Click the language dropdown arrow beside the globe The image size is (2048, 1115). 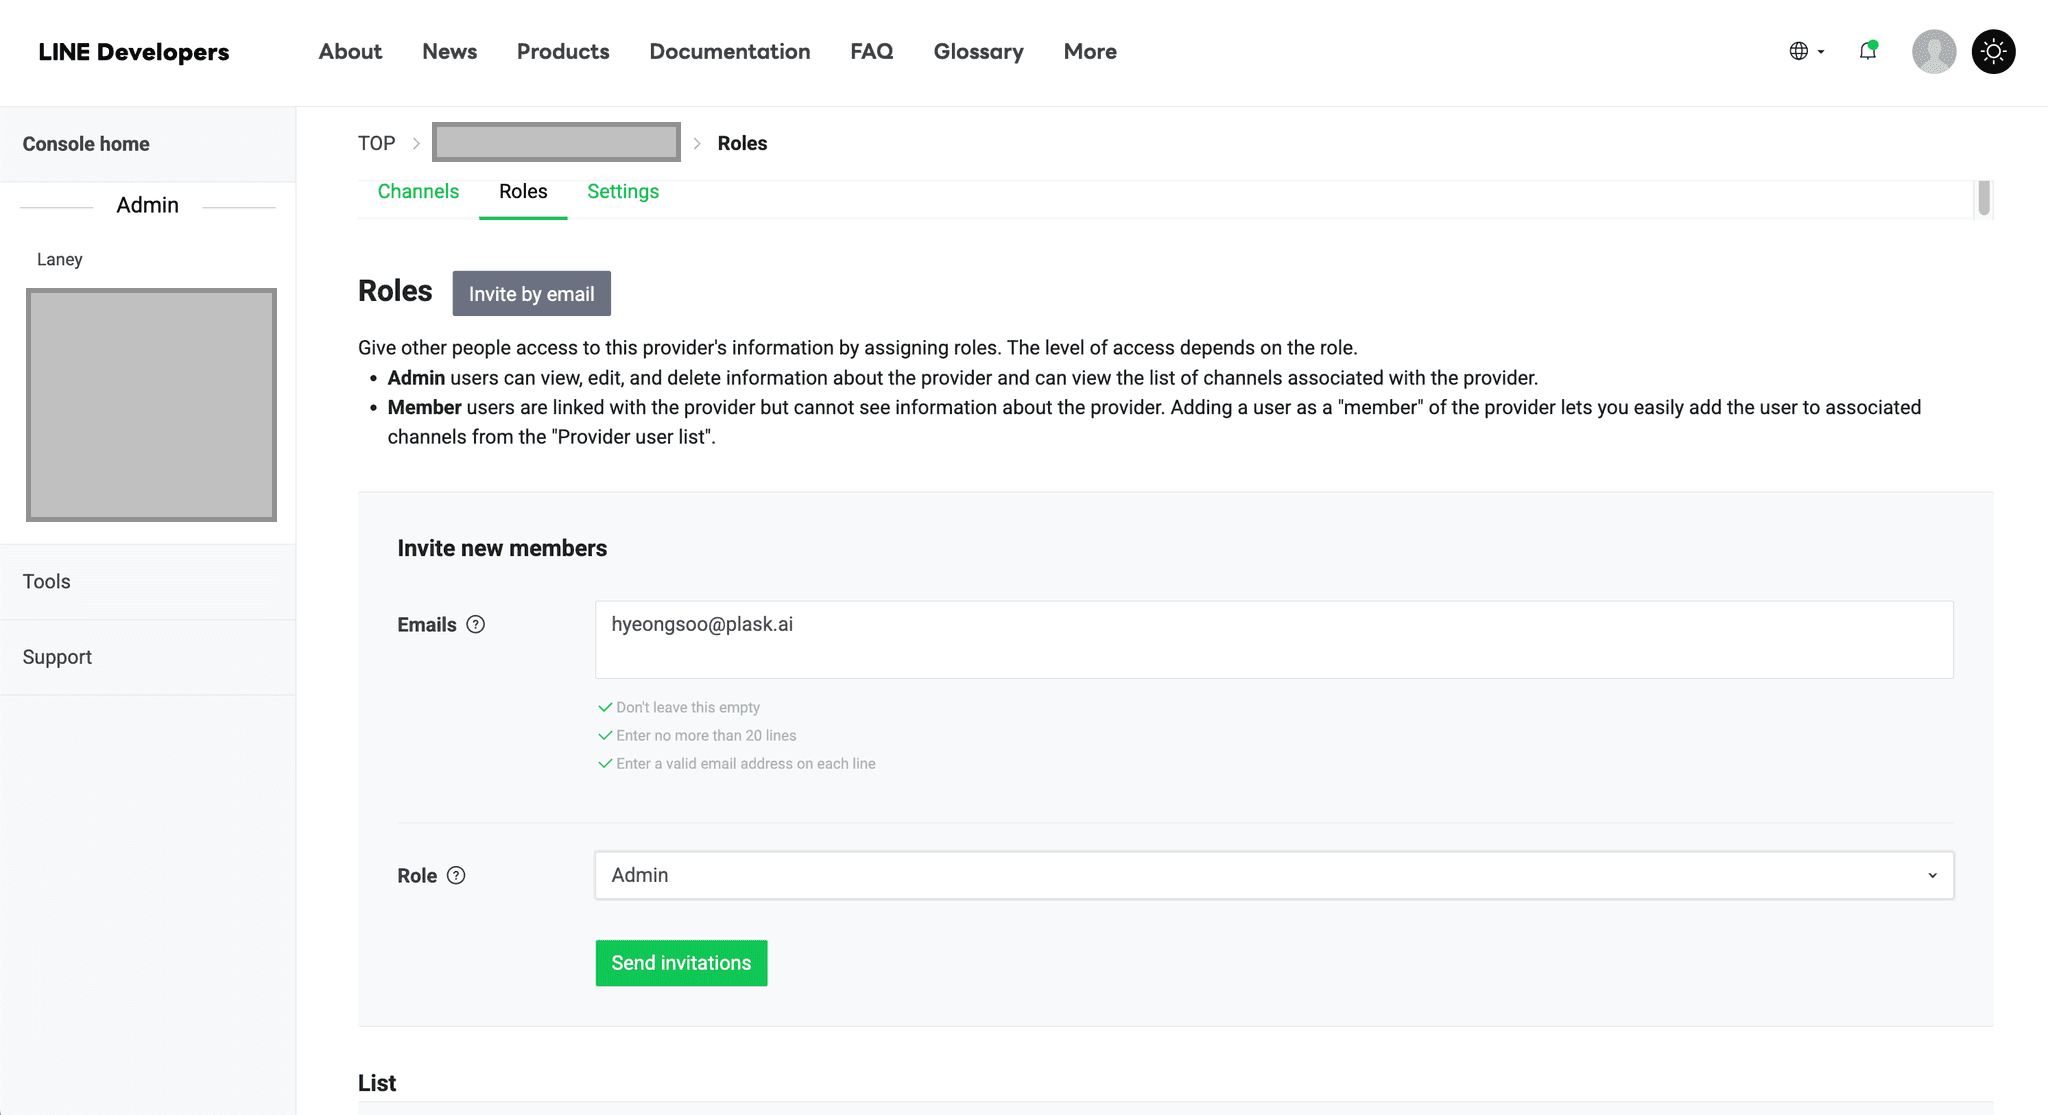pos(1821,52)
